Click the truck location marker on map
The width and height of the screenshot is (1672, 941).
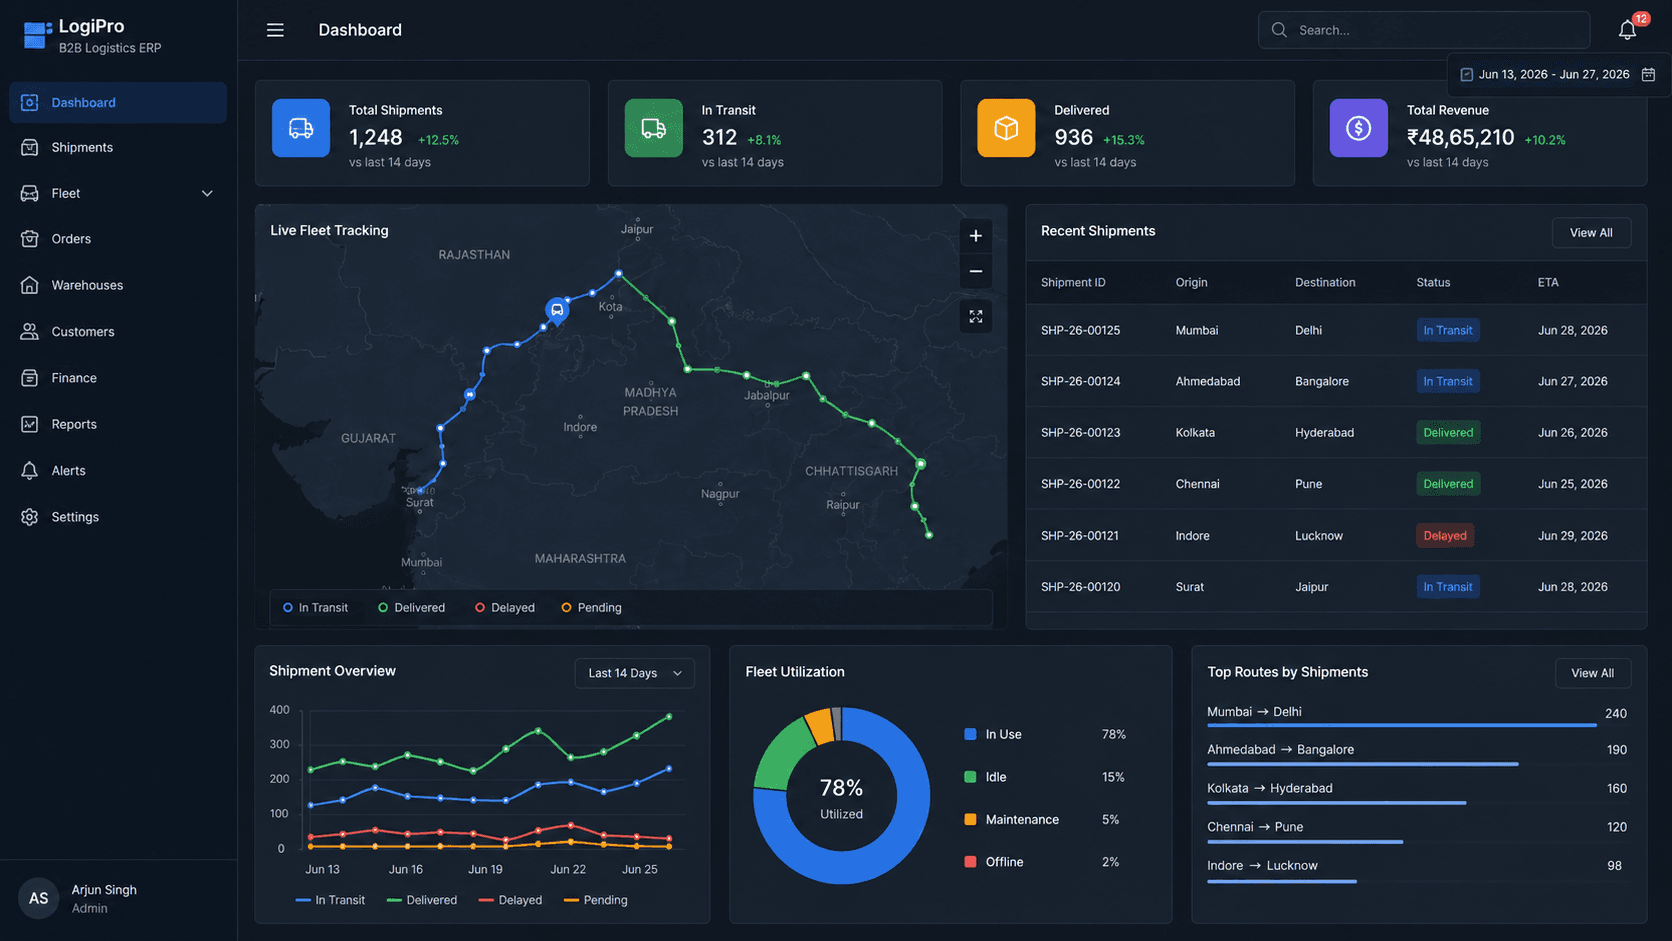click(x=557, y=310)
